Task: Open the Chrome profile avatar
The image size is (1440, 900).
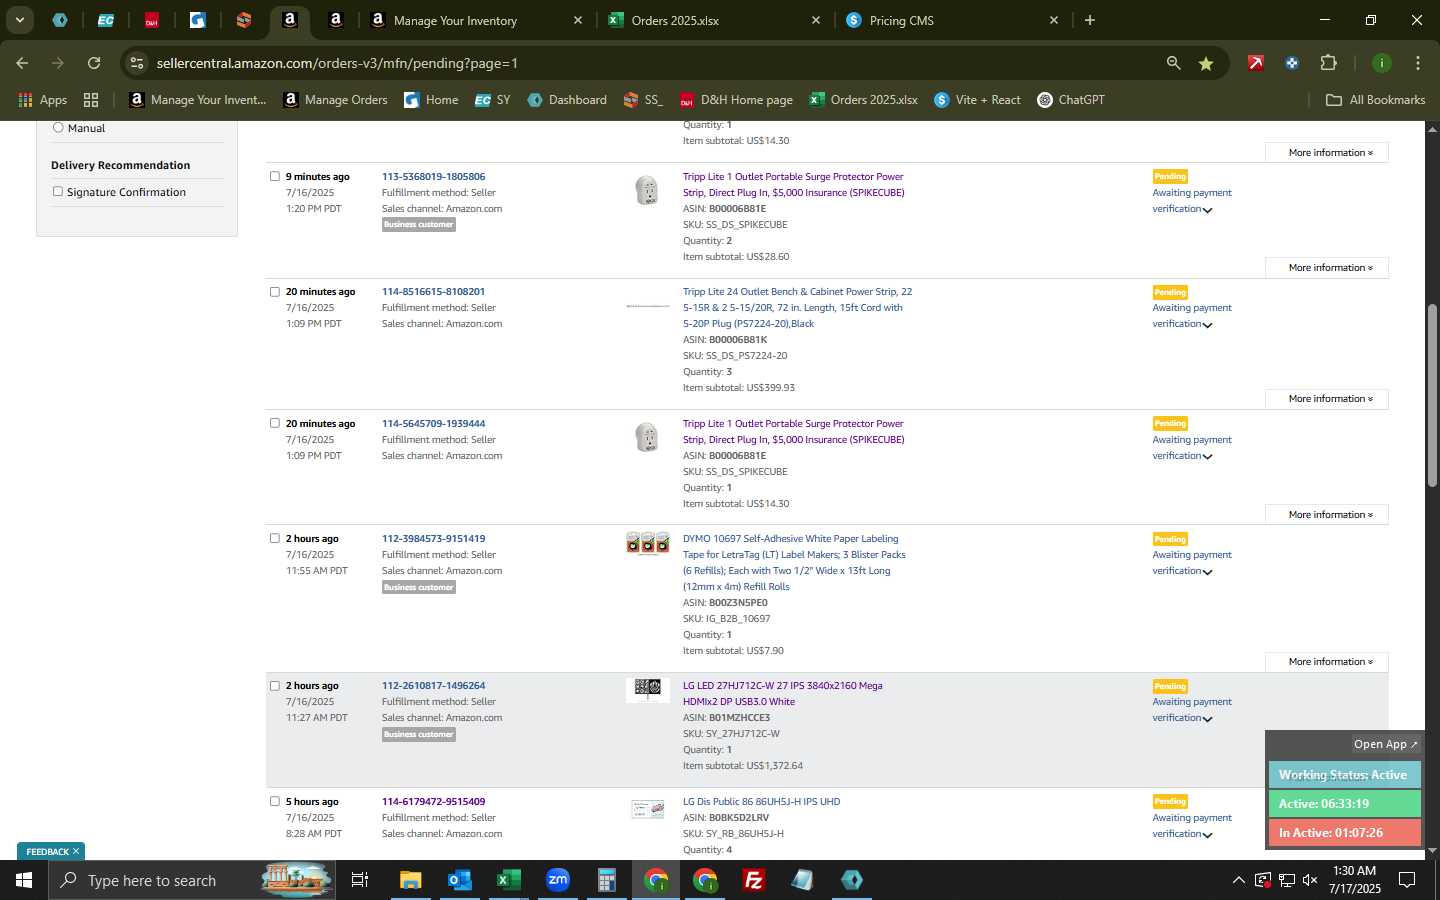Action: coord(1381,63)
